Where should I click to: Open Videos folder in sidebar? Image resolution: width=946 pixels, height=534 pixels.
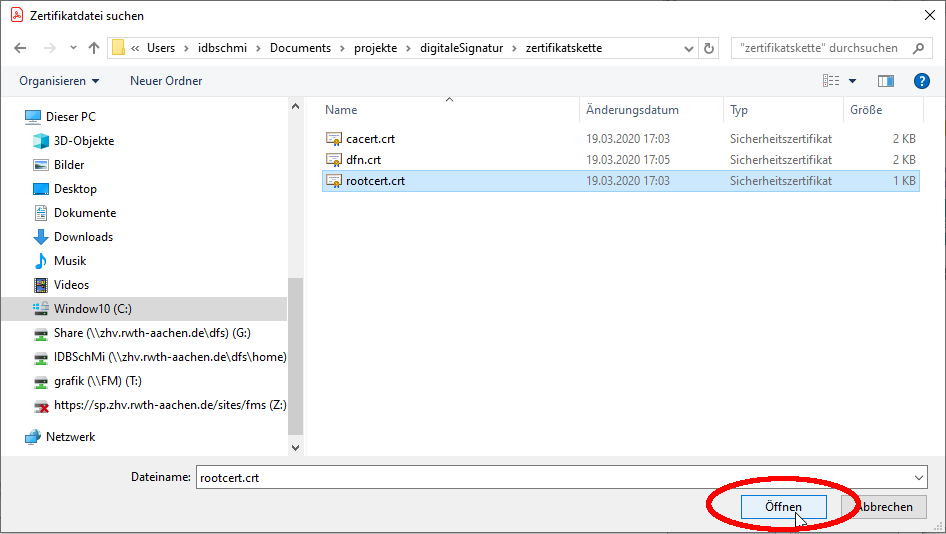71,285
